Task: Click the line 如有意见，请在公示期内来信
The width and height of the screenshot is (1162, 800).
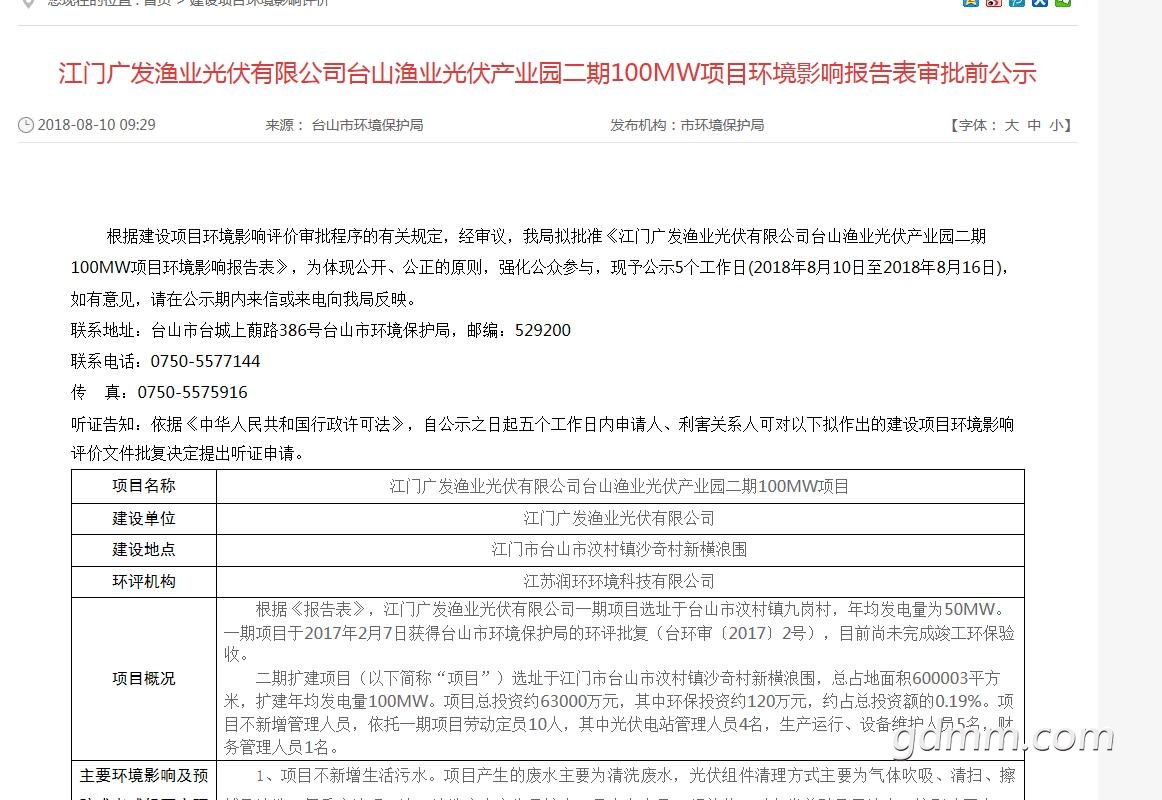Action: pos(246,299)
